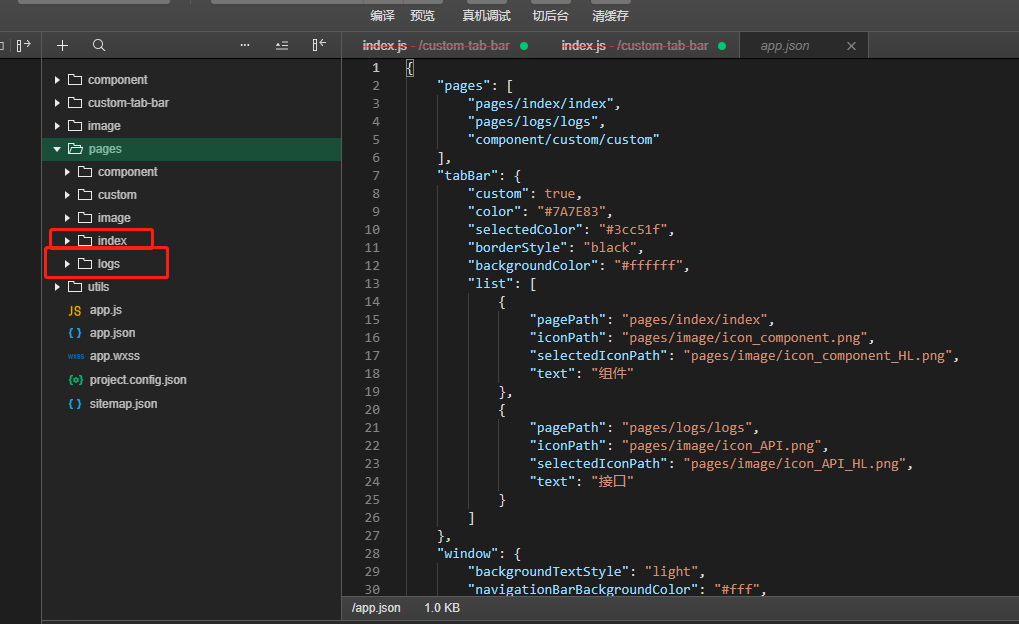Click the "window" key on line 28
The width and height of the screenshot is (1019, 624).
tap(467, 554)
